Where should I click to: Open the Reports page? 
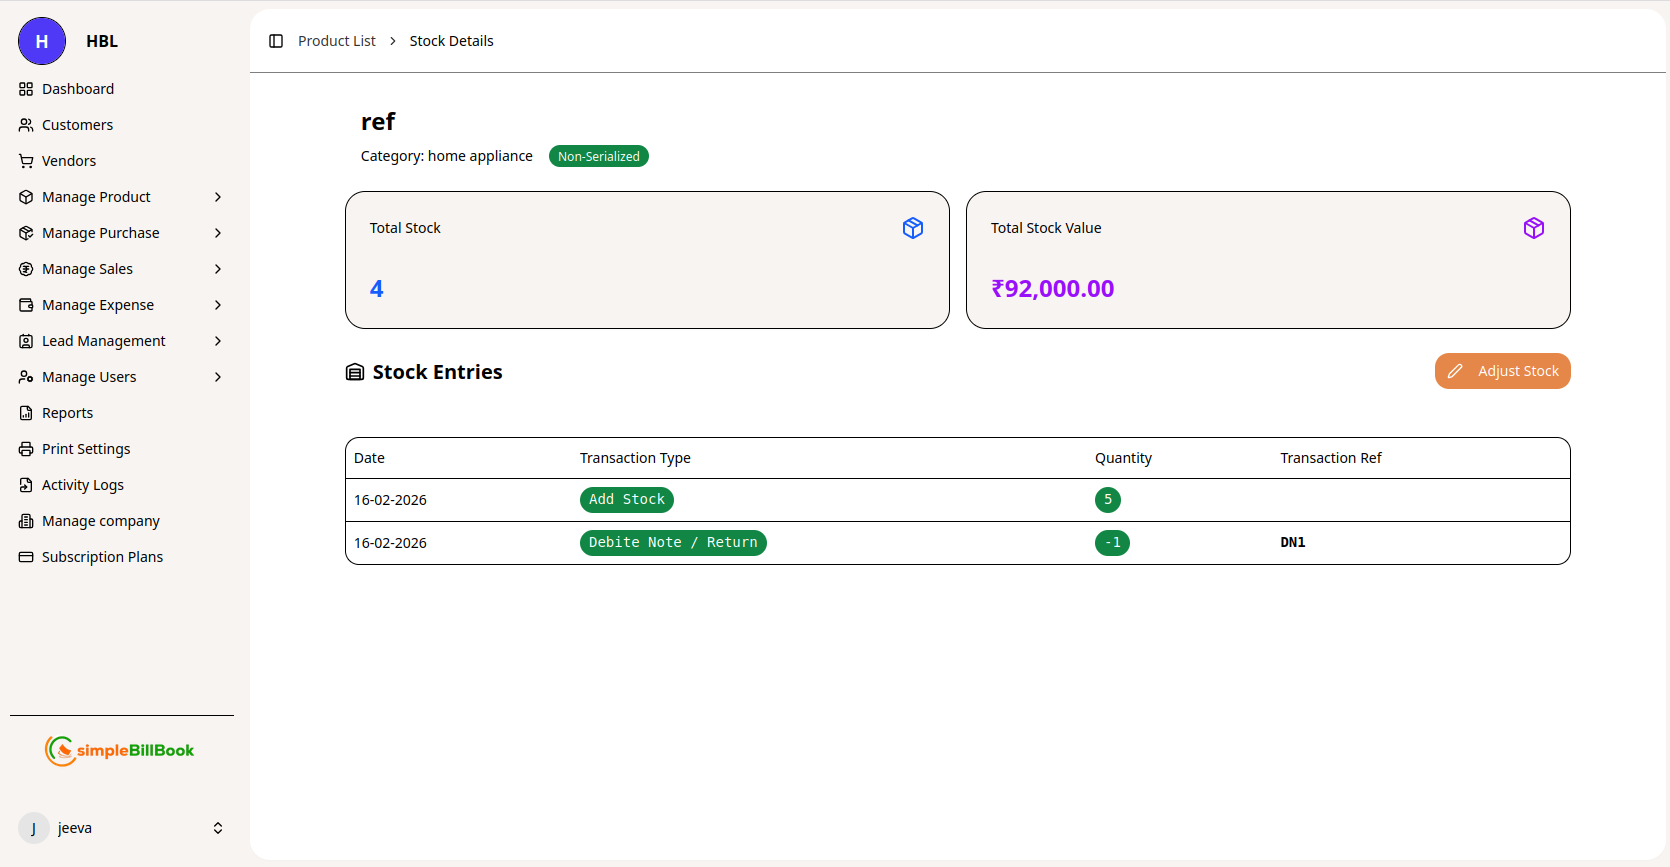tap(67, 413)
